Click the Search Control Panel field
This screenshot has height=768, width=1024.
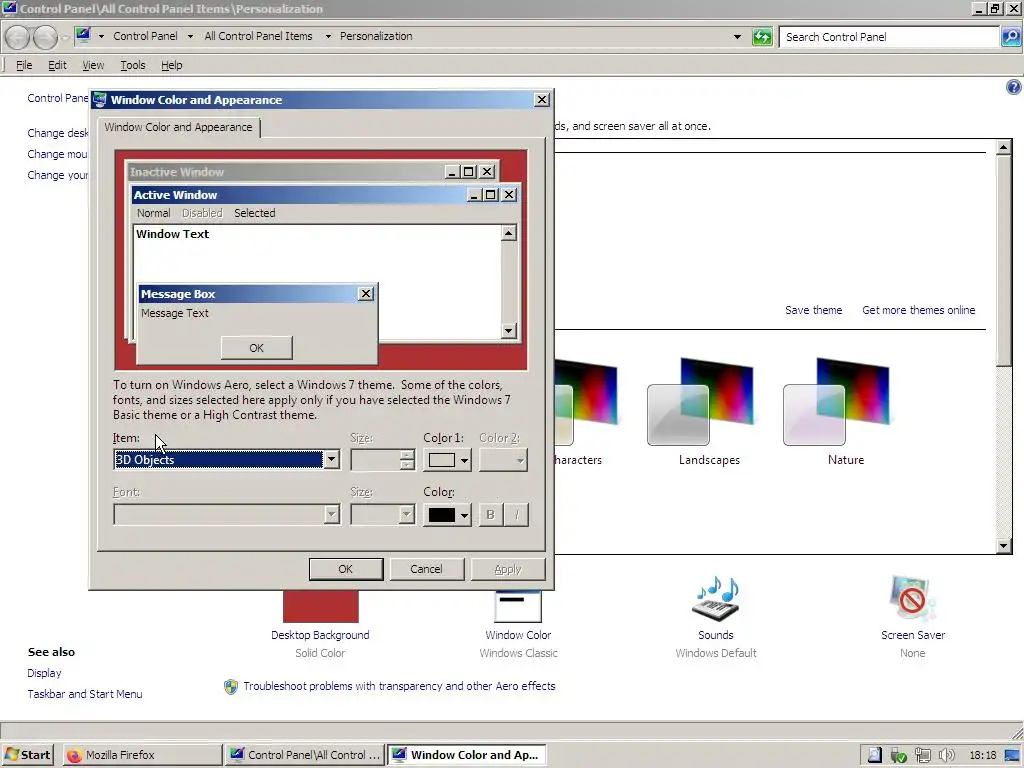[889, 37]
